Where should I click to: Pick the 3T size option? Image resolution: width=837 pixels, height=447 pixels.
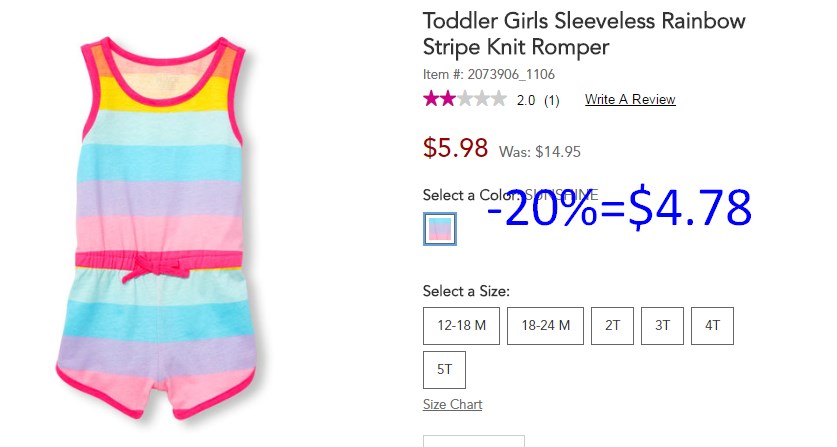[662, 326]
